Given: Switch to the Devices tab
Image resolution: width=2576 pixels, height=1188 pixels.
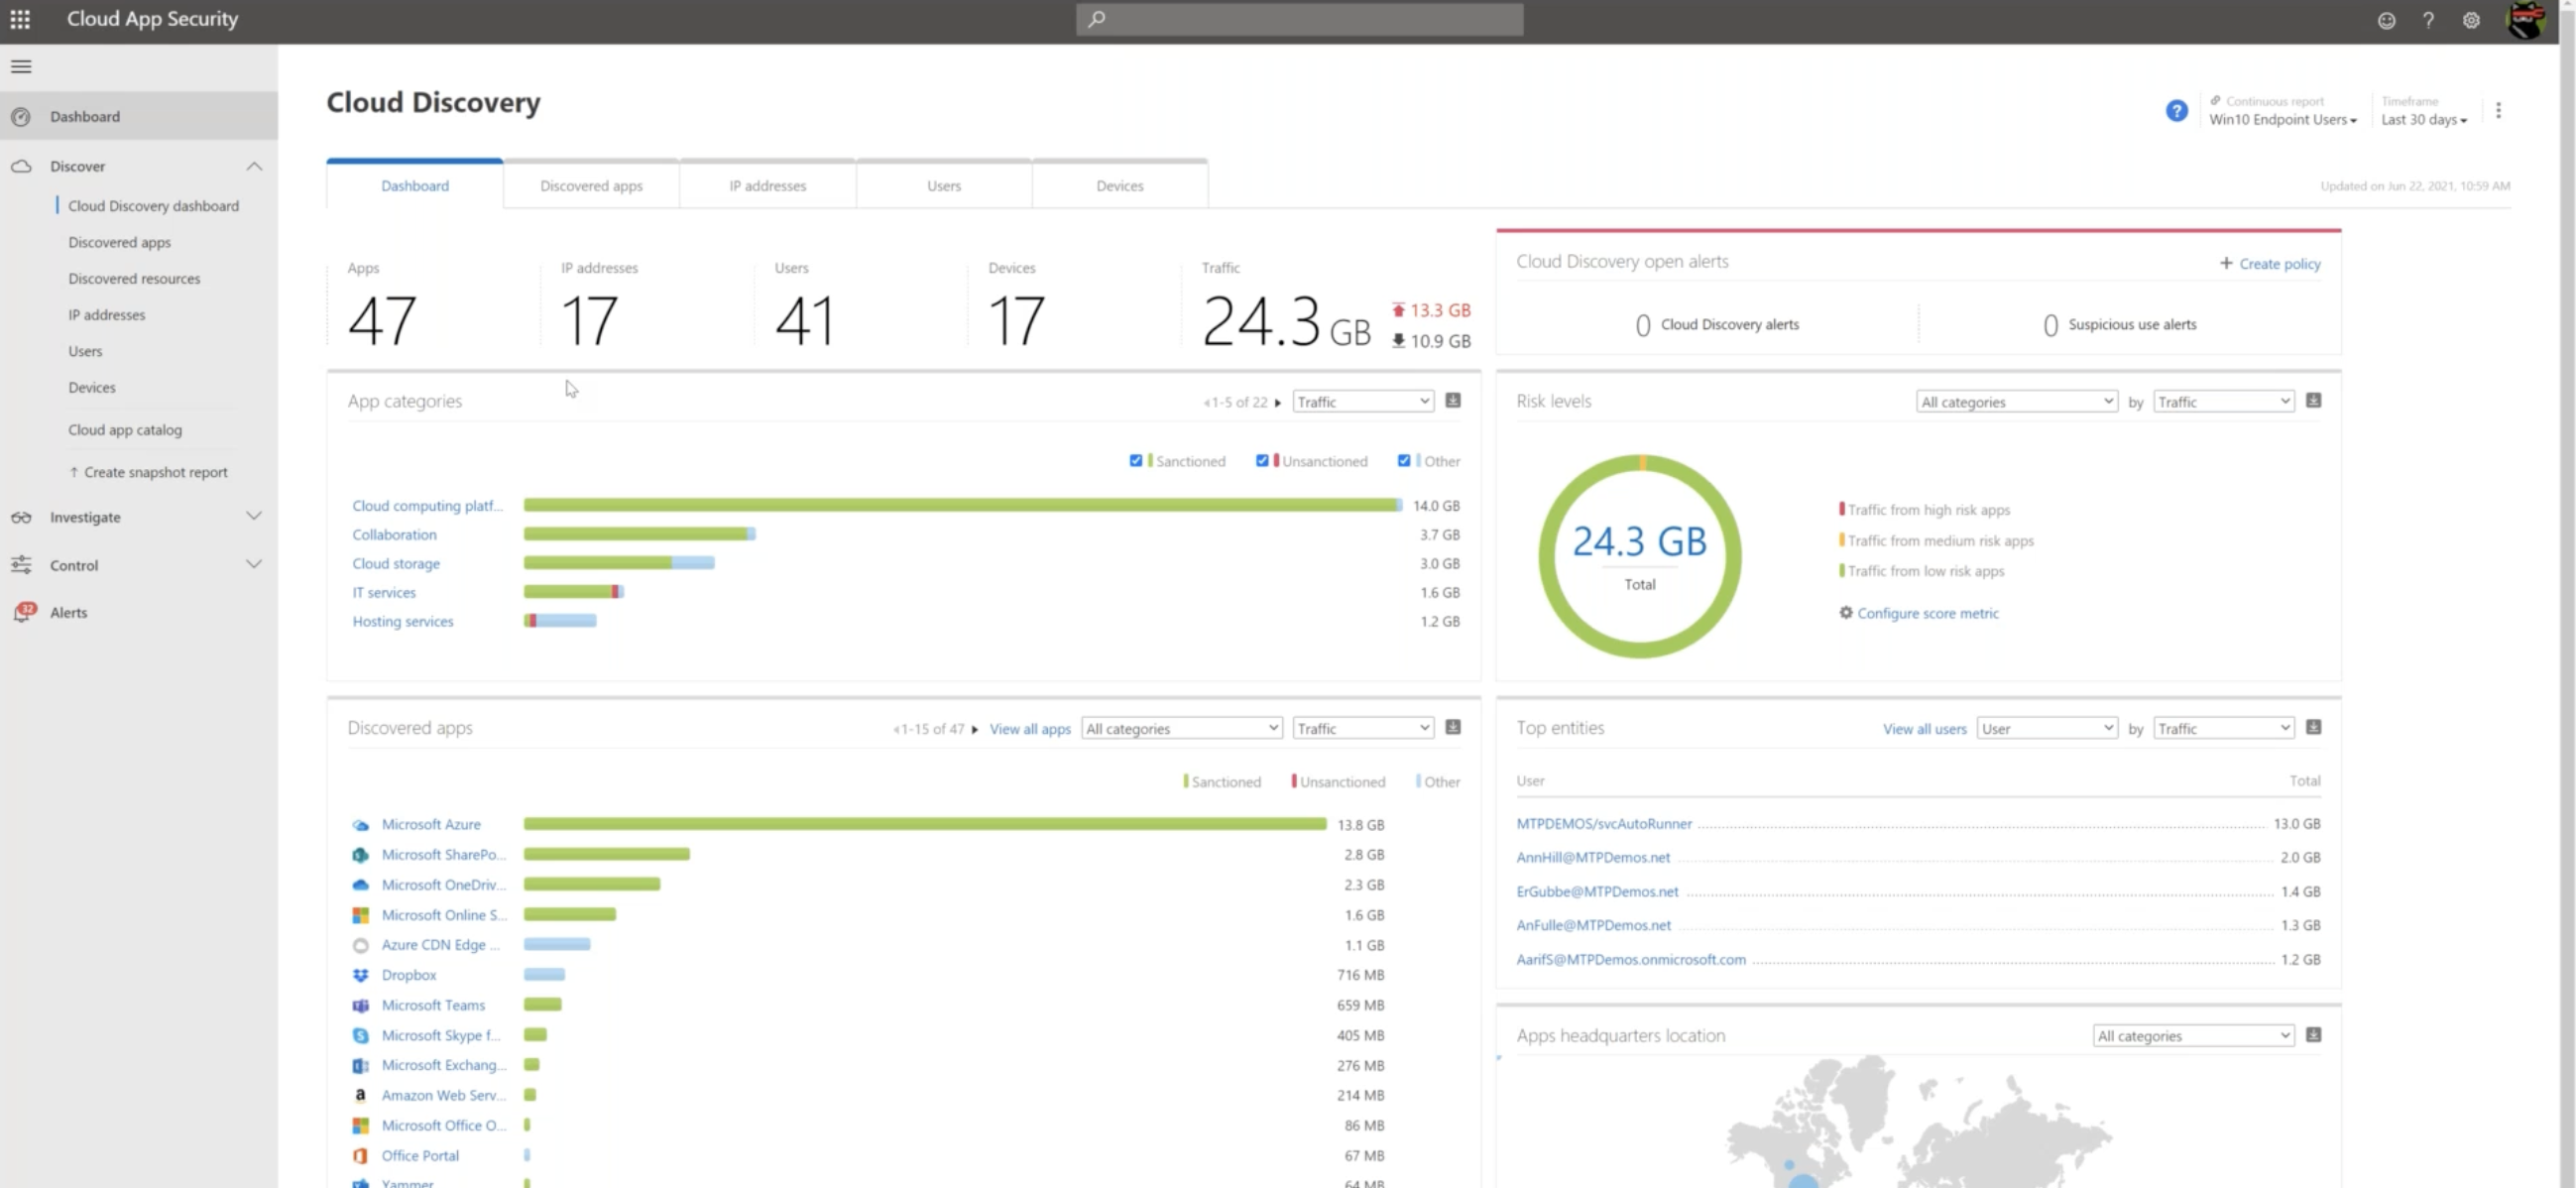Looking at the screenshot, I should point(1119,185).
